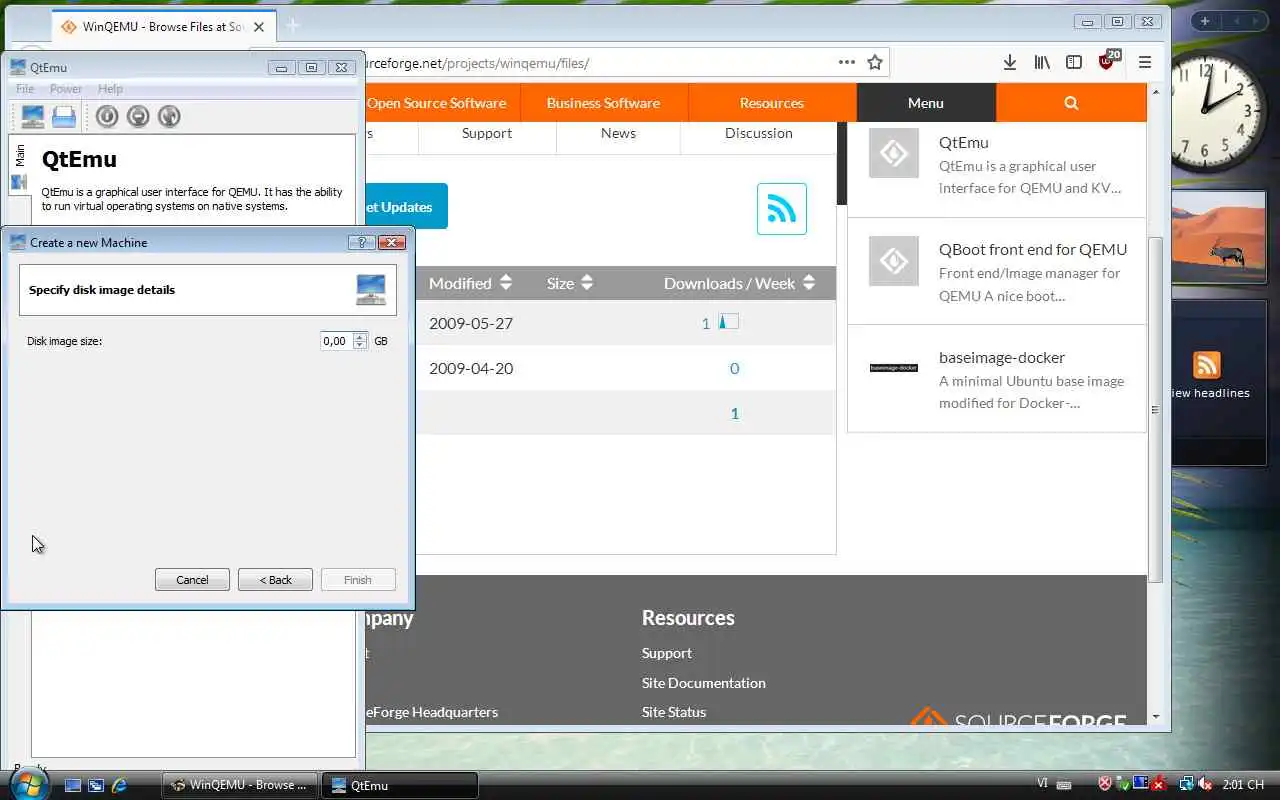
Task: Increase disk image size with up arrow
Action: point(360,337)
